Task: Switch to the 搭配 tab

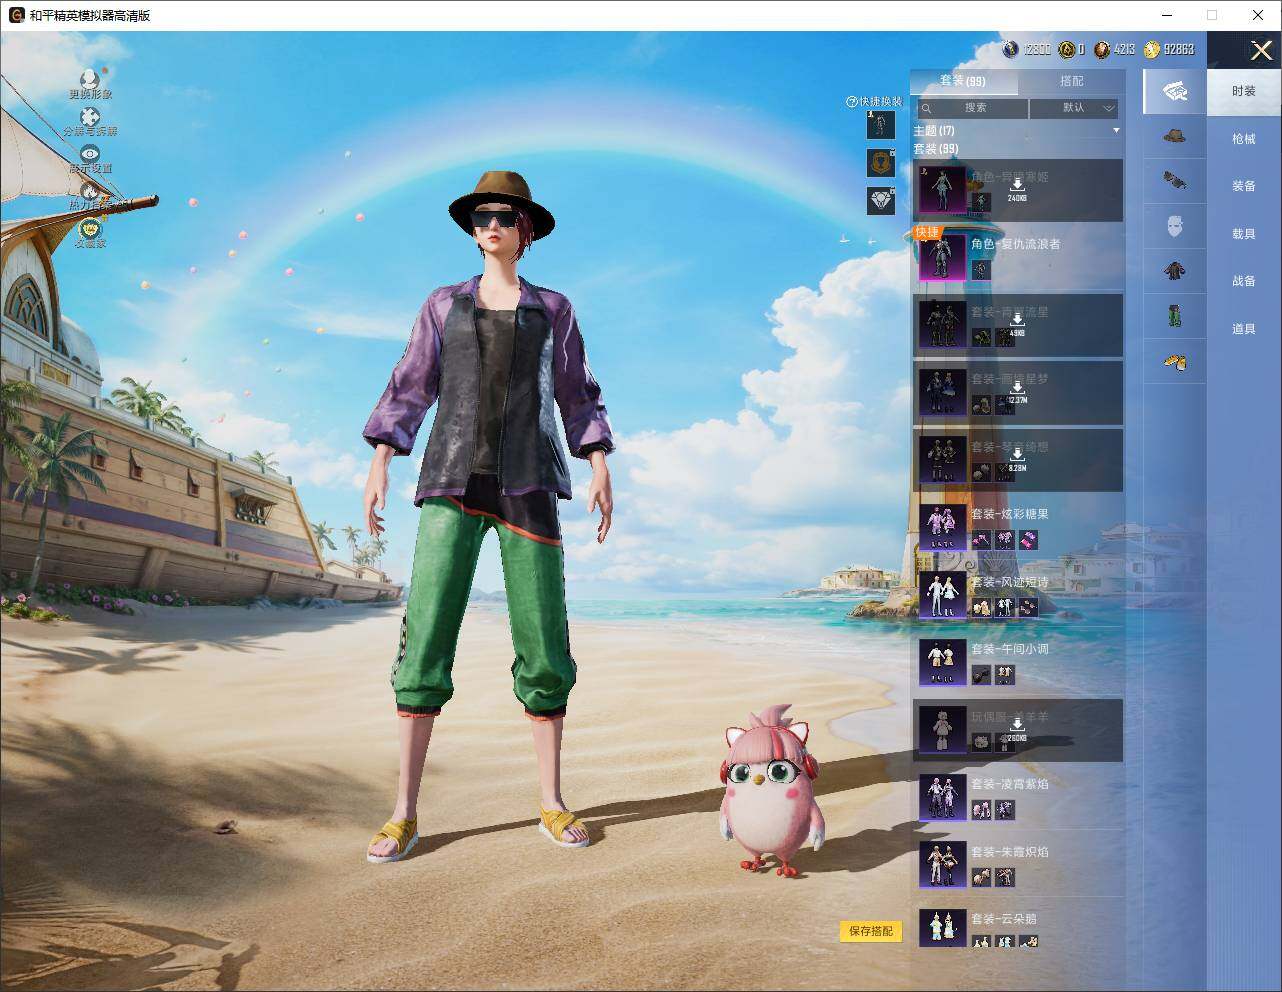Action: pyautogui.click(x=1071, y=81)
